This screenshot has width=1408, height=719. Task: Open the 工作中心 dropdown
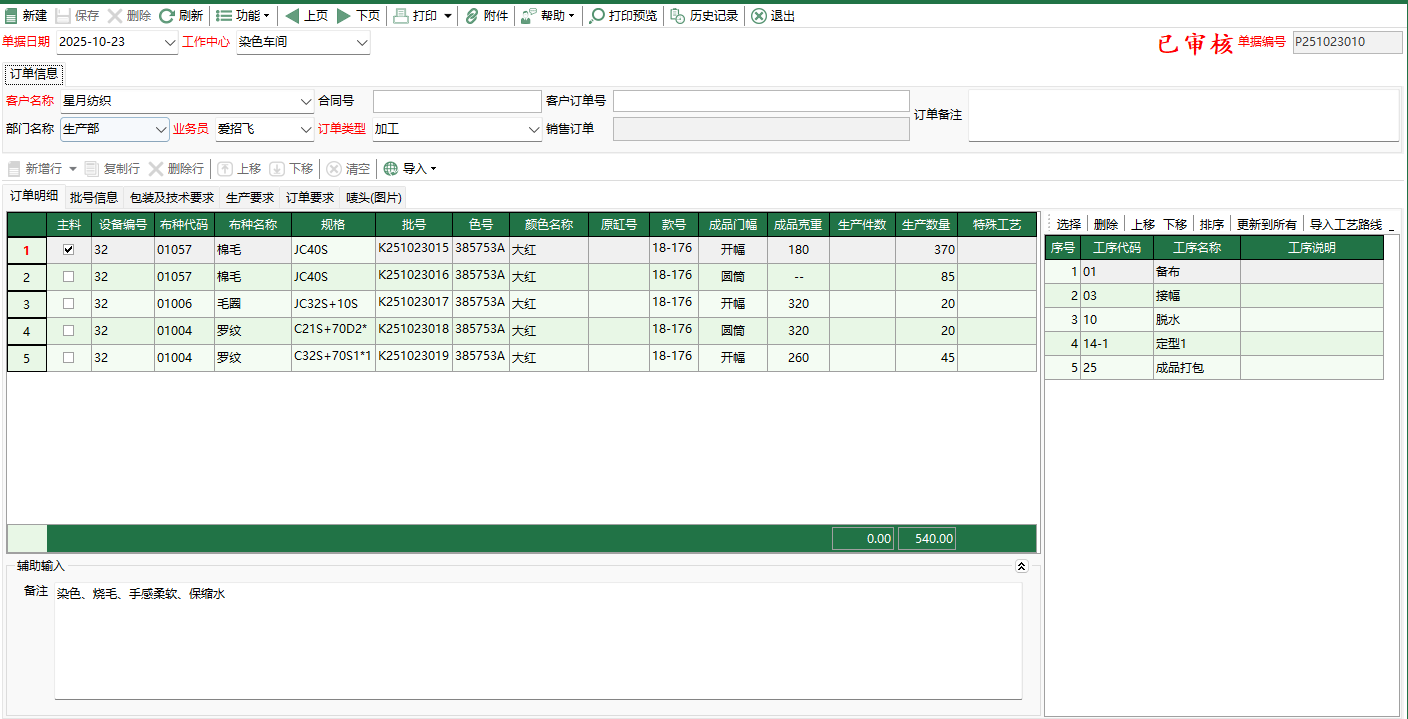(361, 43)
